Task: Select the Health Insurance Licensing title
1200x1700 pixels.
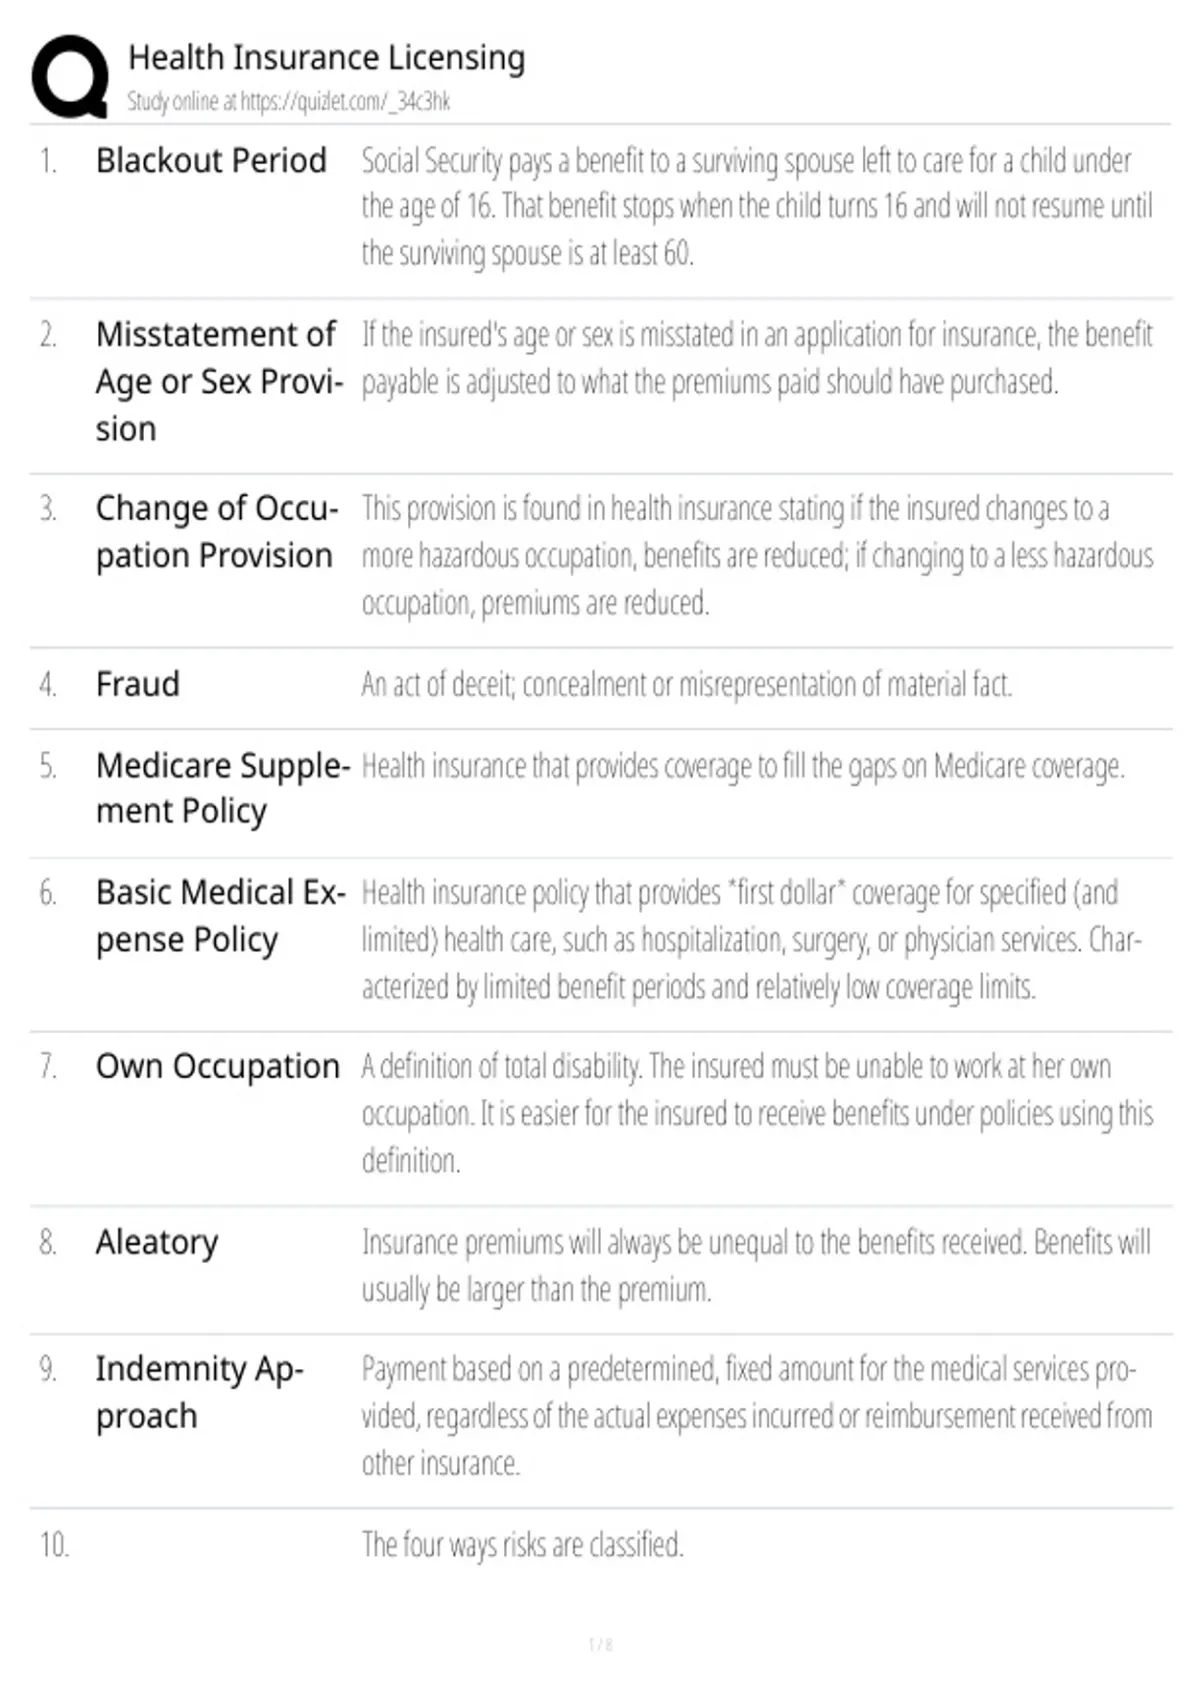Action: [326, 57]
